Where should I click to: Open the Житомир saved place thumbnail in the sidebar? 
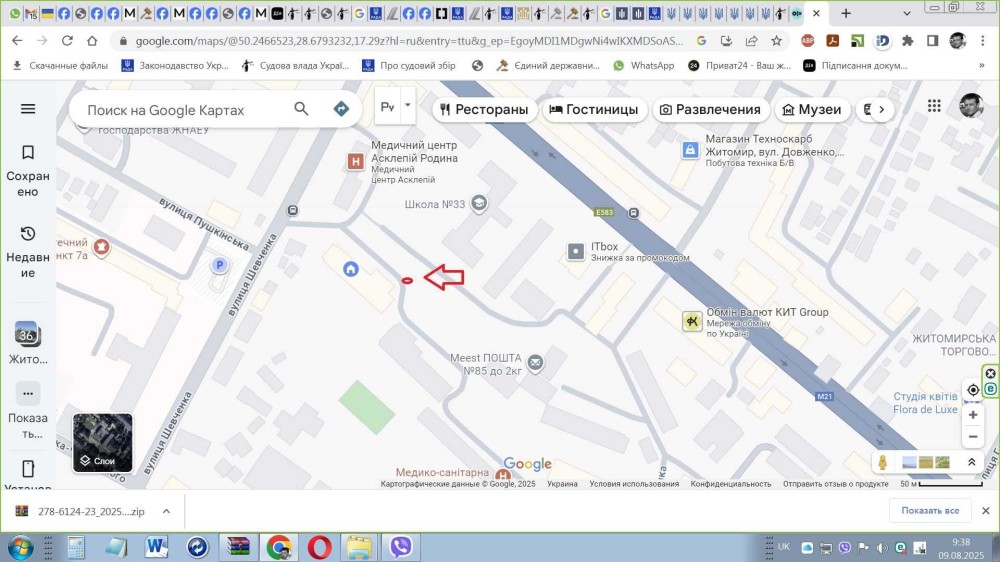[27, 334]
